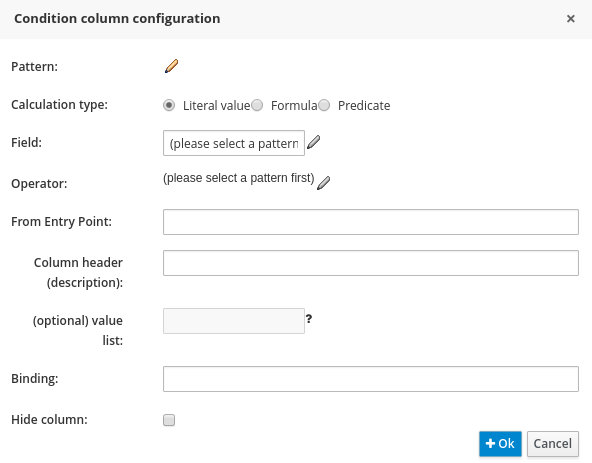Click the 'Calculation type:' label
This screenshot has height=463, width=592.
pyautogui.click(x=59, y=105)
